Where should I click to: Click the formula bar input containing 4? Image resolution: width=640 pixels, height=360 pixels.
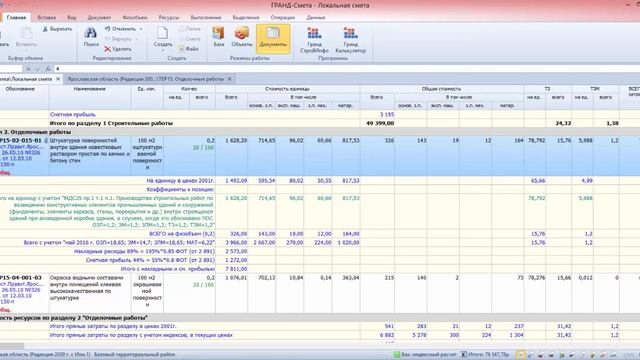[x=346, y=69]
